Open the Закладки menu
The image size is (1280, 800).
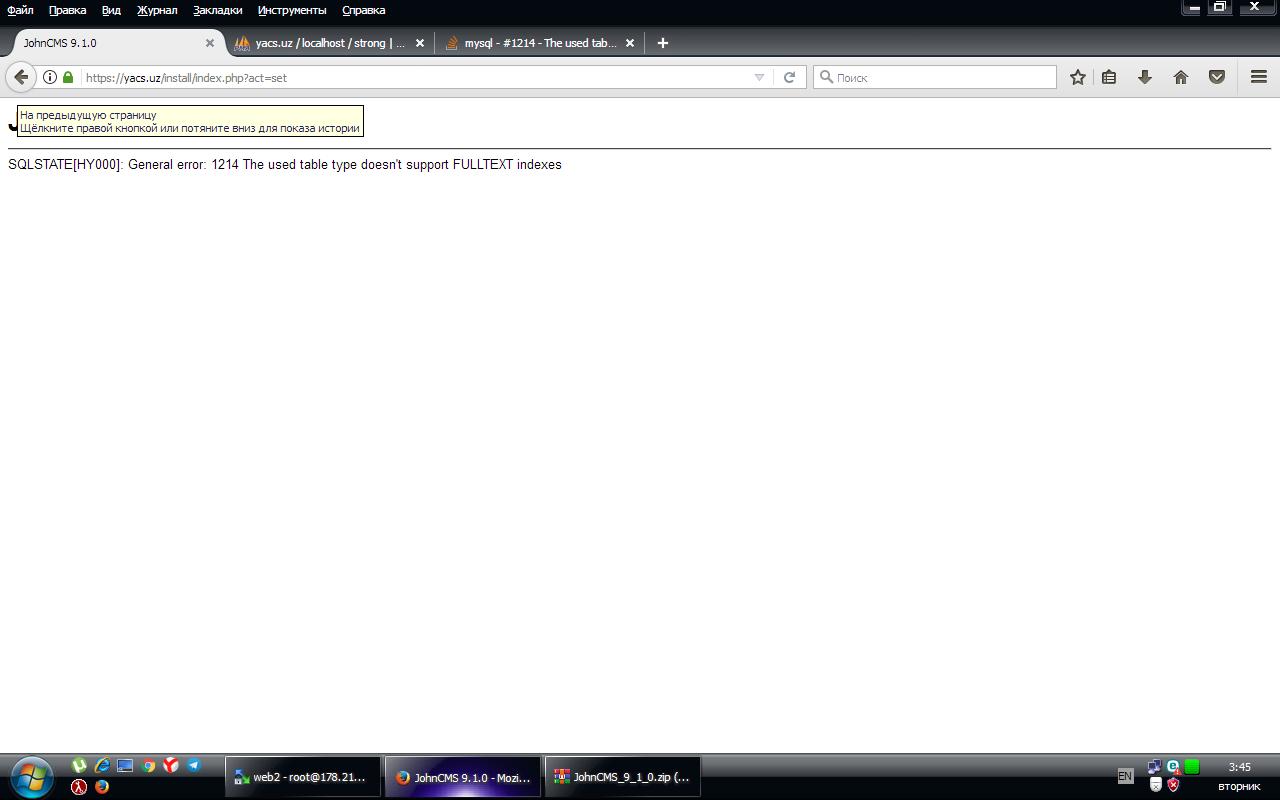[x=218, y=10]
